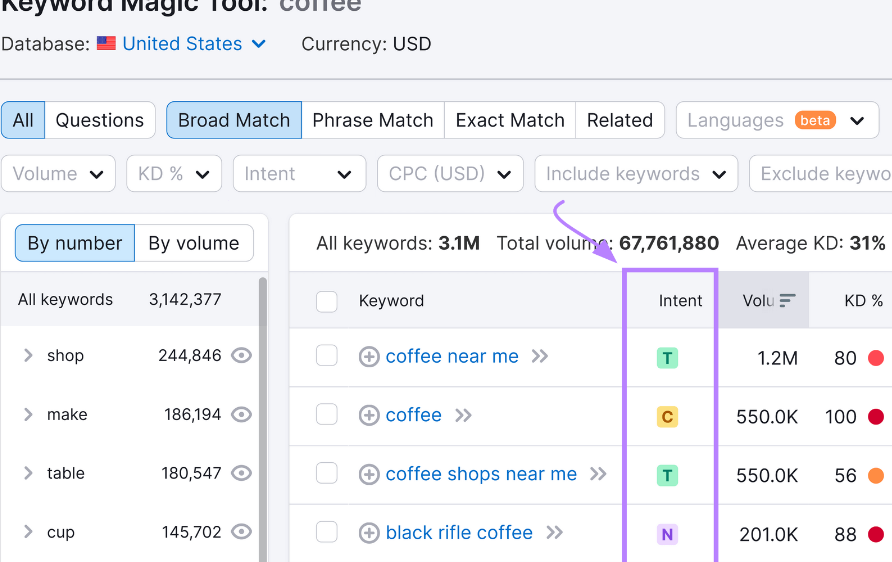
Task: Click the Volume column sort icon
Action: tap(788, 300)
